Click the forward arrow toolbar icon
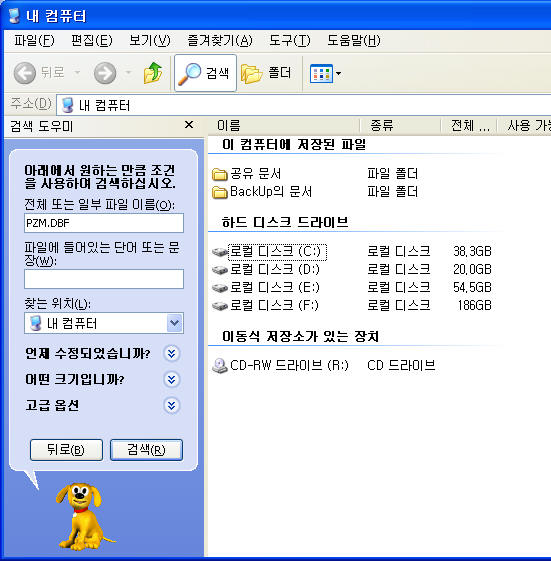 pos(105,73)
